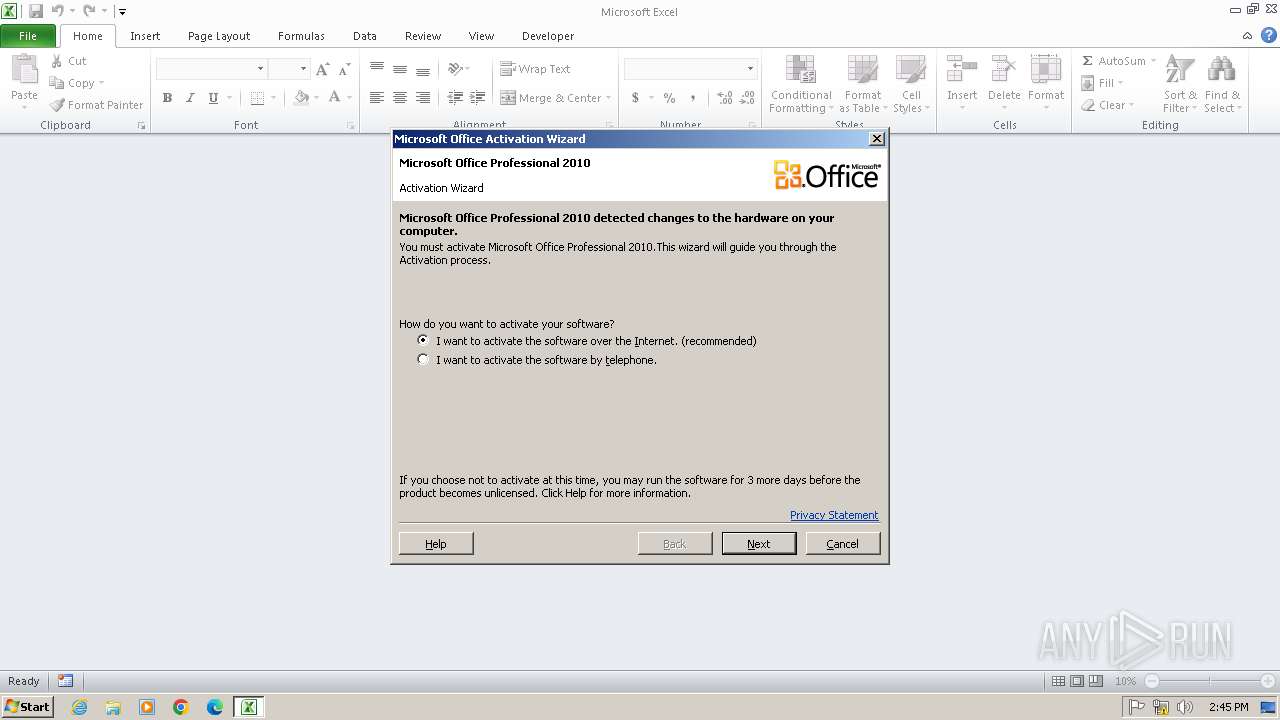
Task: Open the Privacy Statement link
Action: (834, 515)
